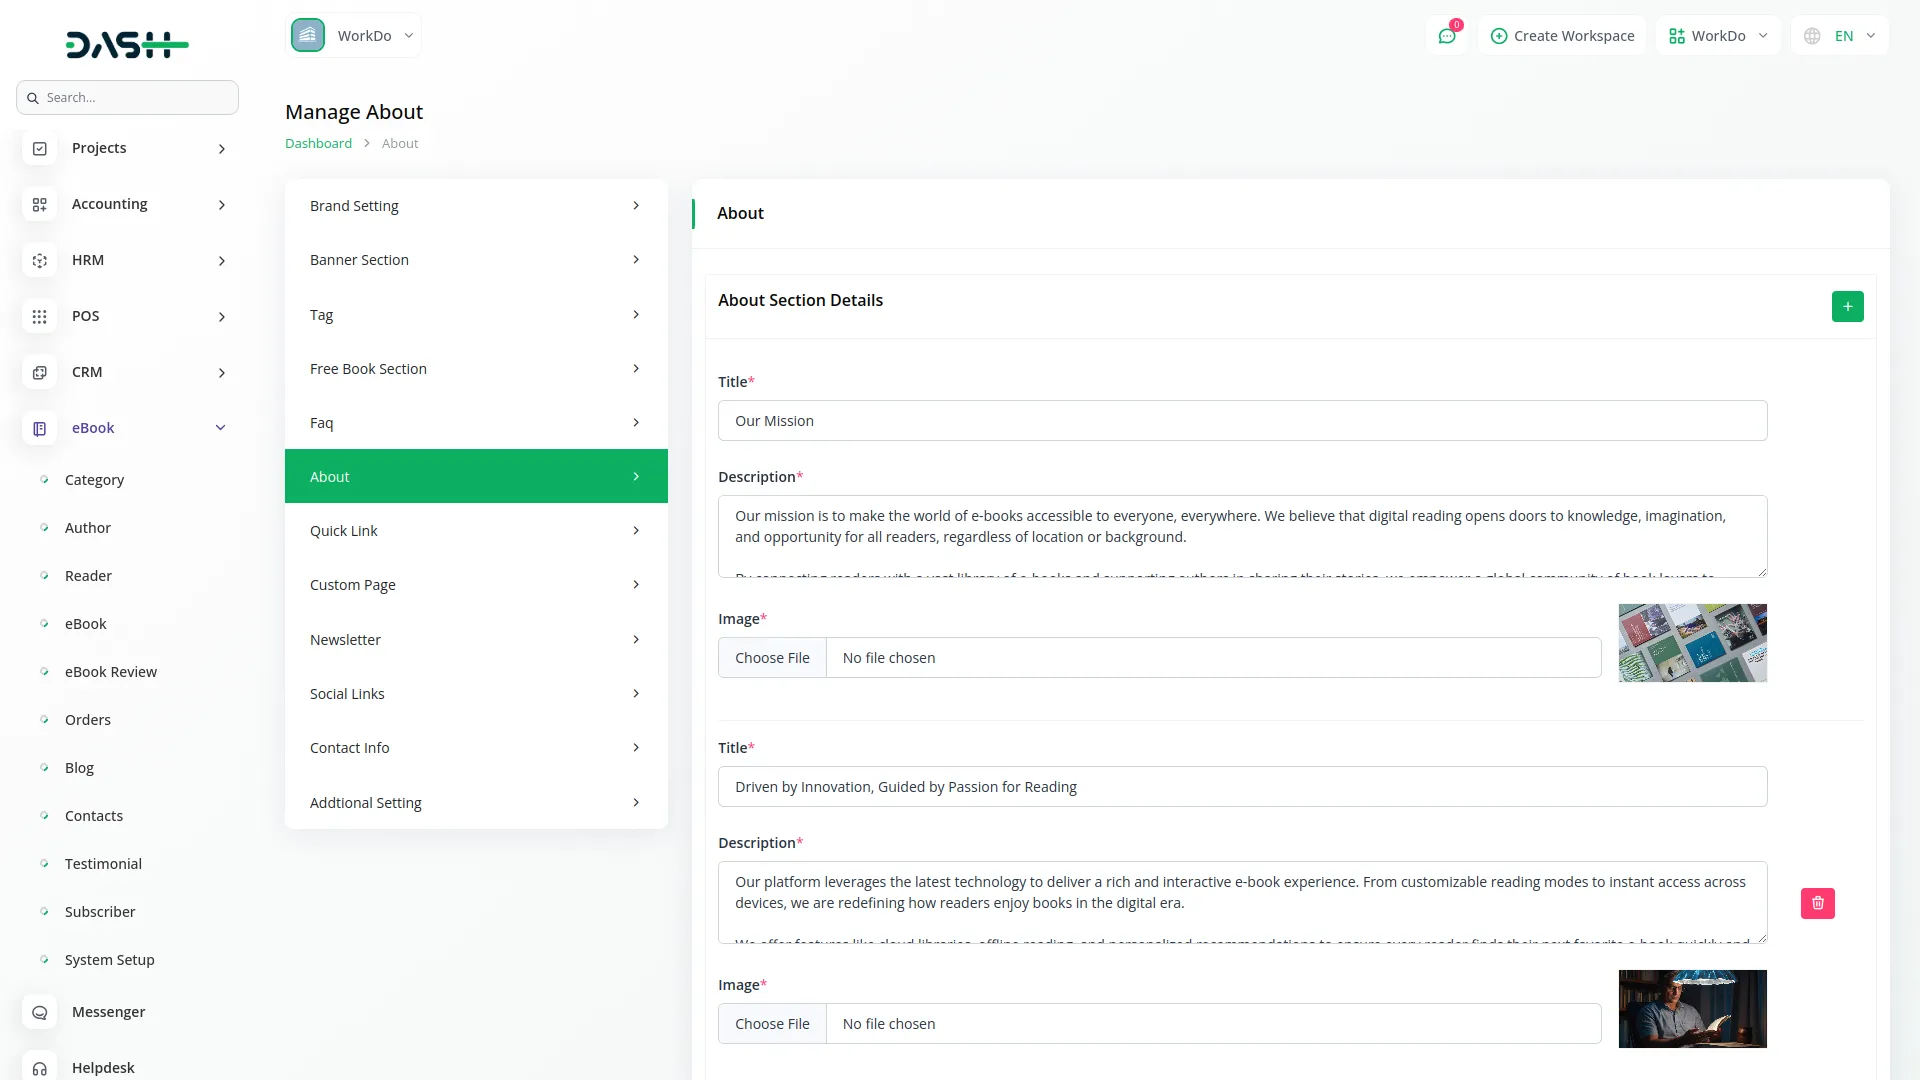Click the Messenger sidebar icon
Viewport: 1920px width, 1080px height.
point(39,1012)
